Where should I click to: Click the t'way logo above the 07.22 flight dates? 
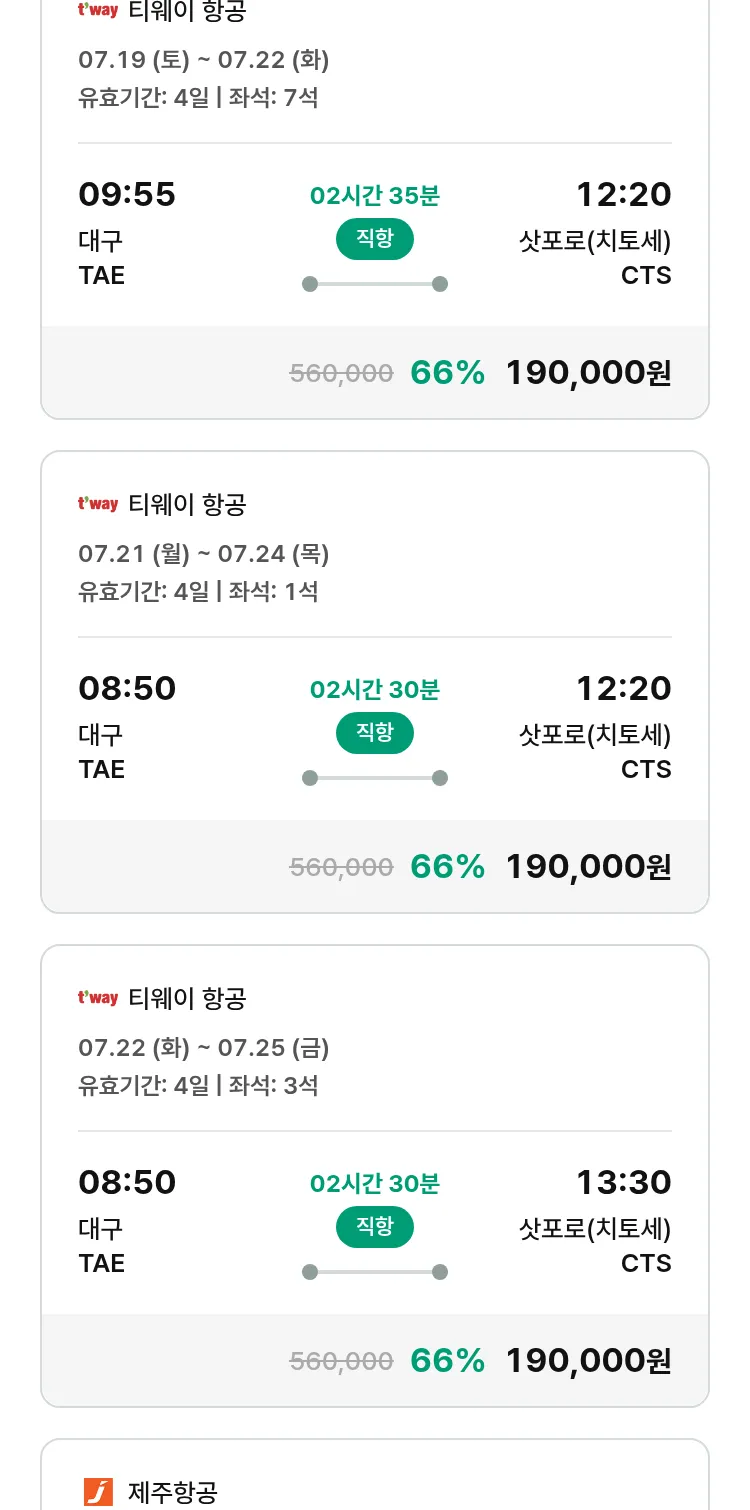[98, 998]
